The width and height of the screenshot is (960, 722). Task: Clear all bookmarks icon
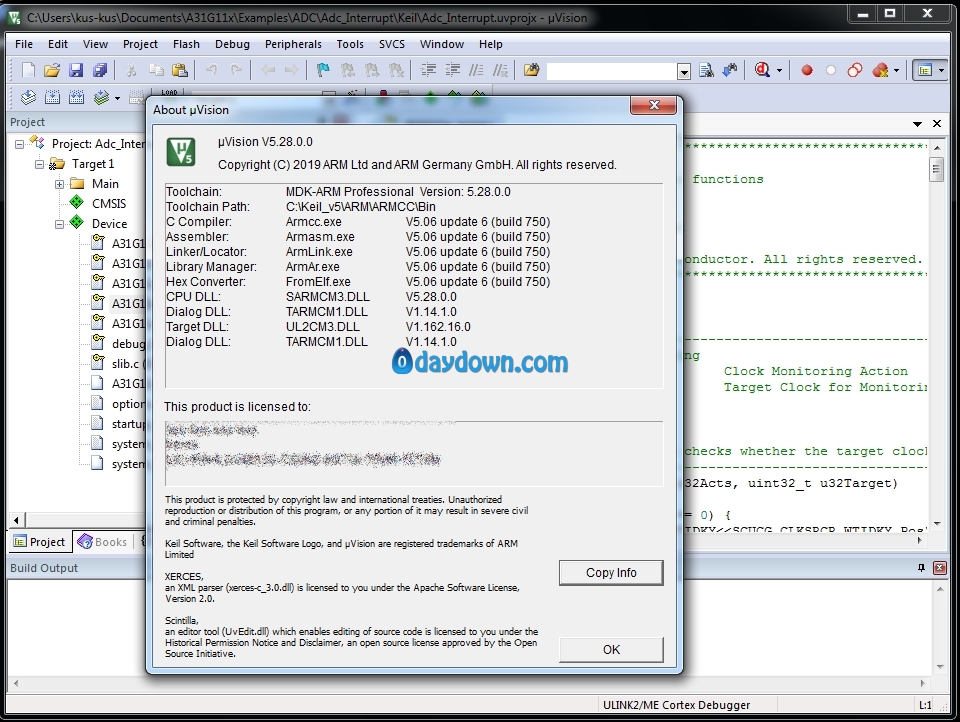(x=396, y=70)
